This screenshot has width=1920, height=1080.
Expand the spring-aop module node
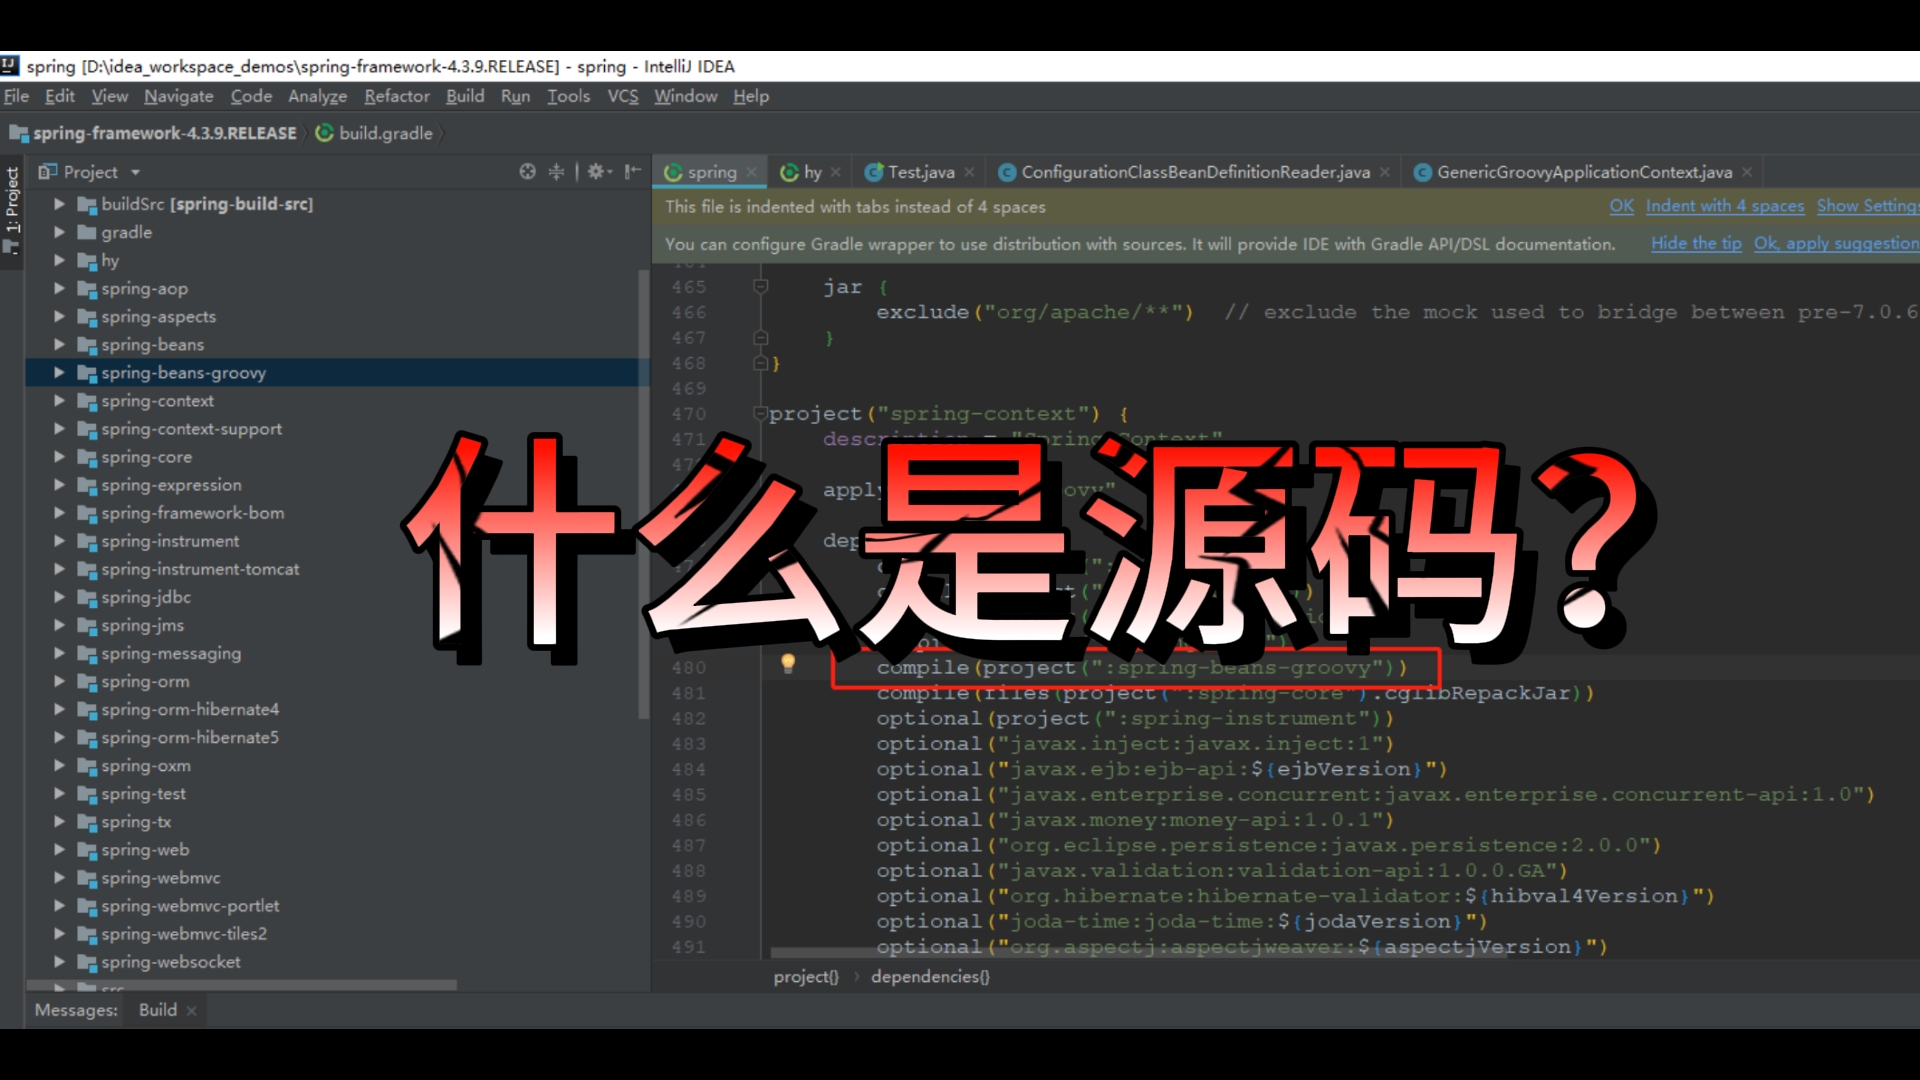[x=59, y=288]
